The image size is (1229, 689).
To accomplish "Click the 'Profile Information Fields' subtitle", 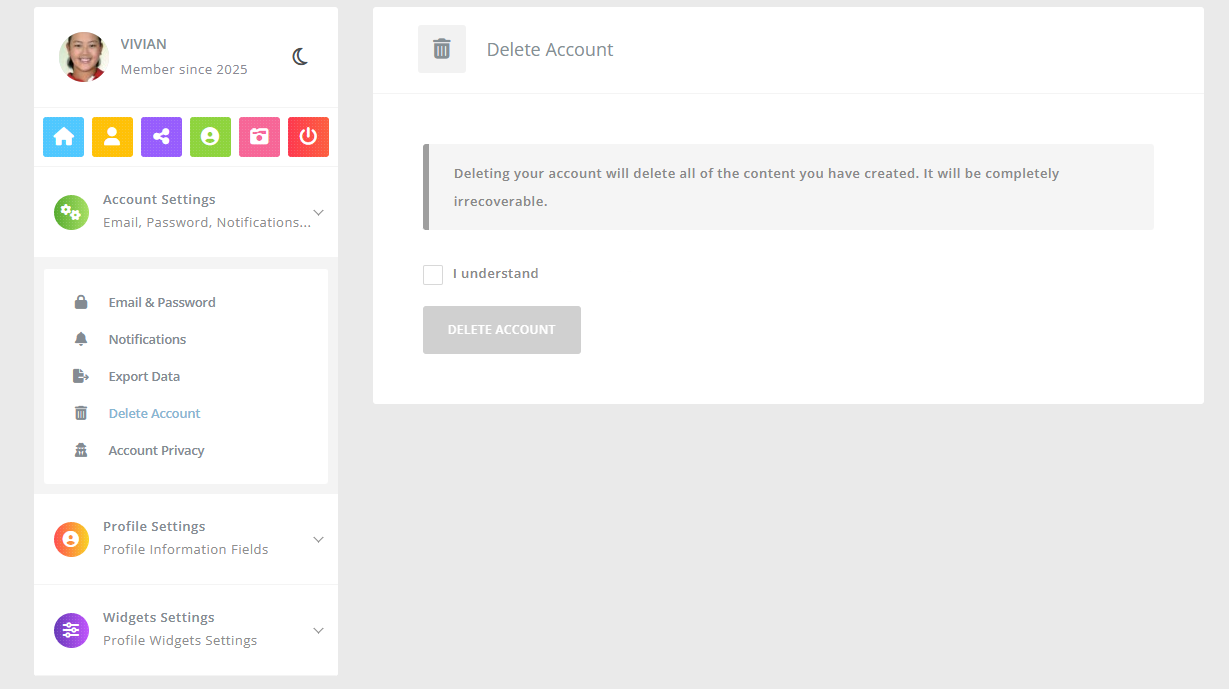I will pos(186,549).
